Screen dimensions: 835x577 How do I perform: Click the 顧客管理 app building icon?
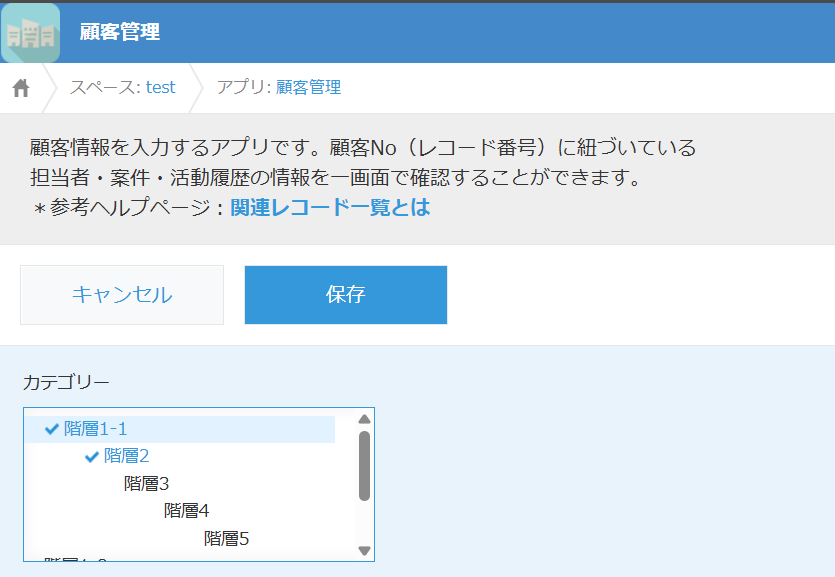click(x=30, y=33)
